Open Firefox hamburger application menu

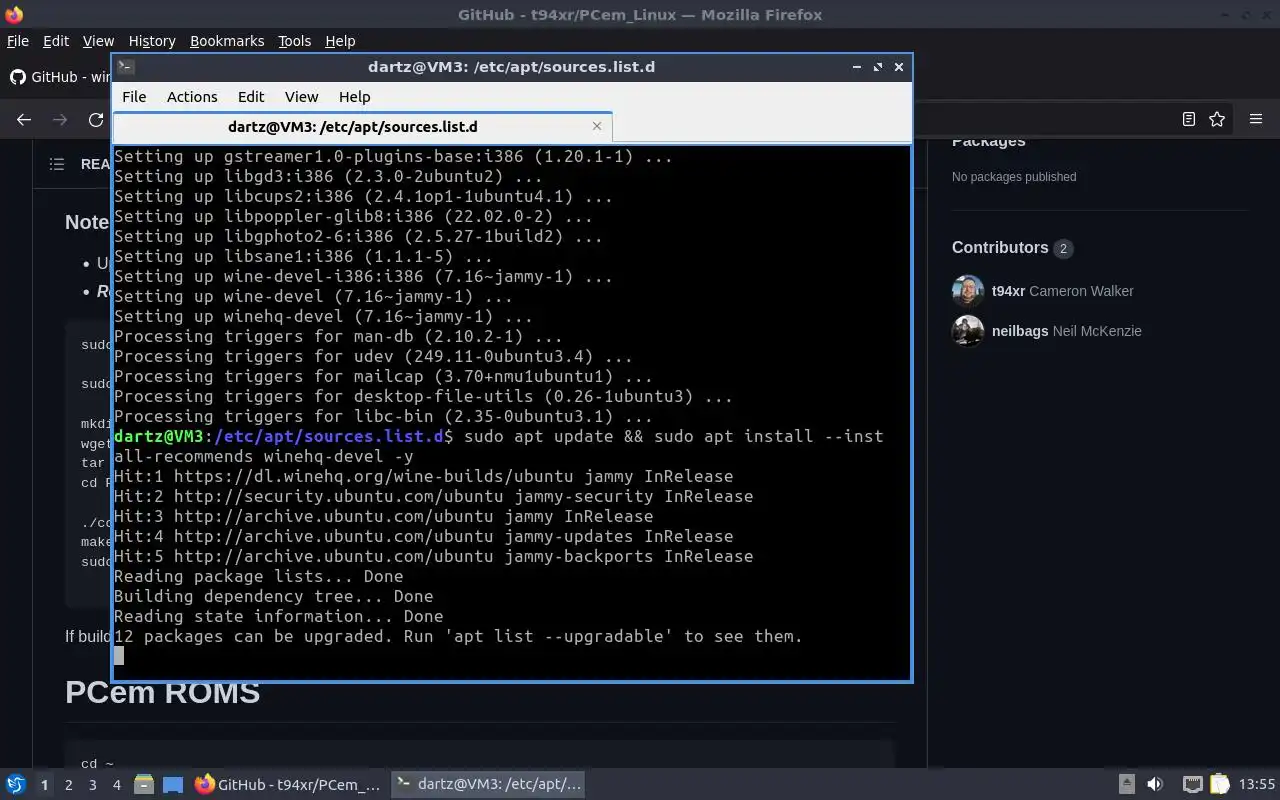pos(1256,119)
